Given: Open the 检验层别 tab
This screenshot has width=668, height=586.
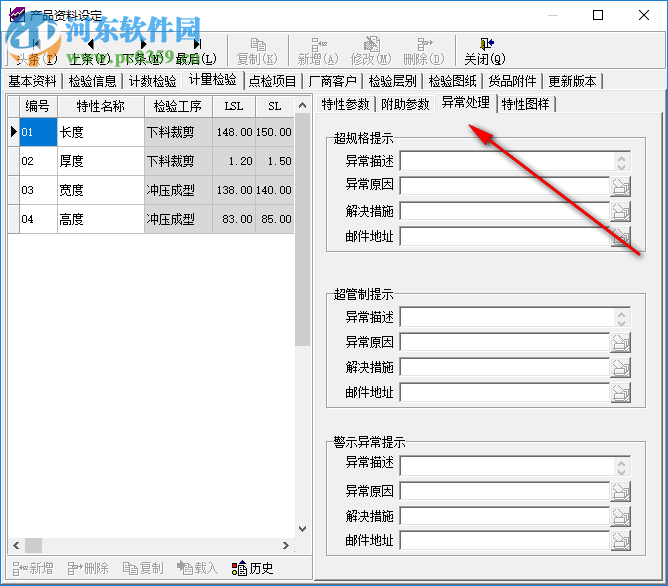Looking at the screenshot, I should click(x=393, y=81).
